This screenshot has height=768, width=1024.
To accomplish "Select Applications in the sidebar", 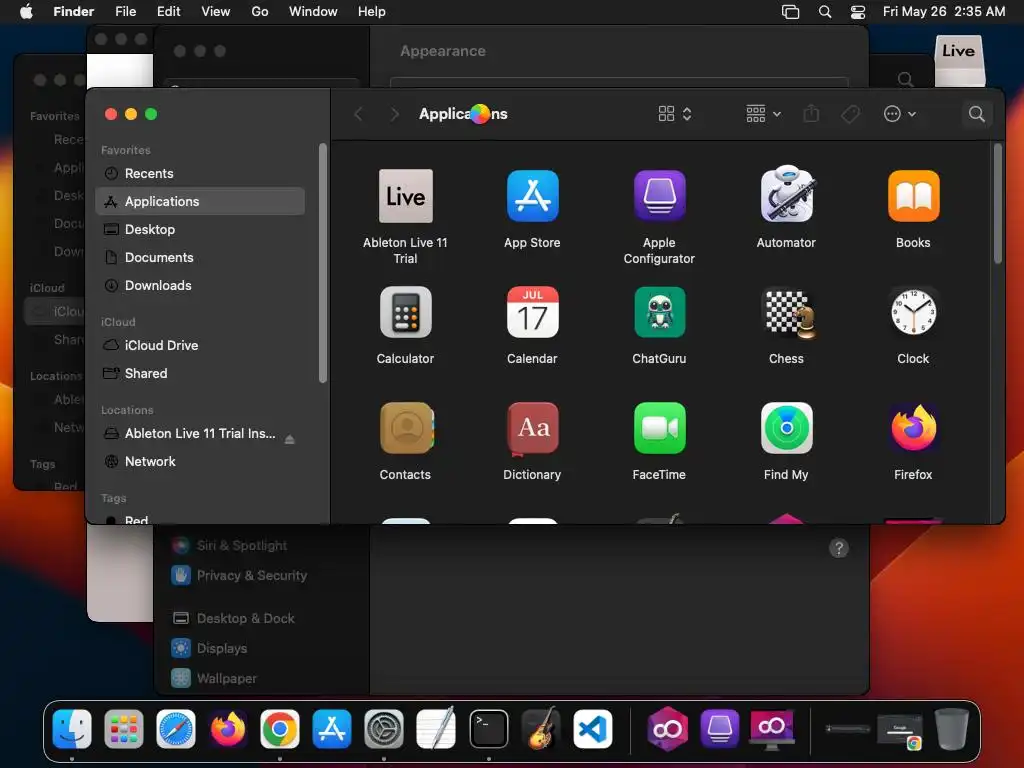I will tap(200, 201).
